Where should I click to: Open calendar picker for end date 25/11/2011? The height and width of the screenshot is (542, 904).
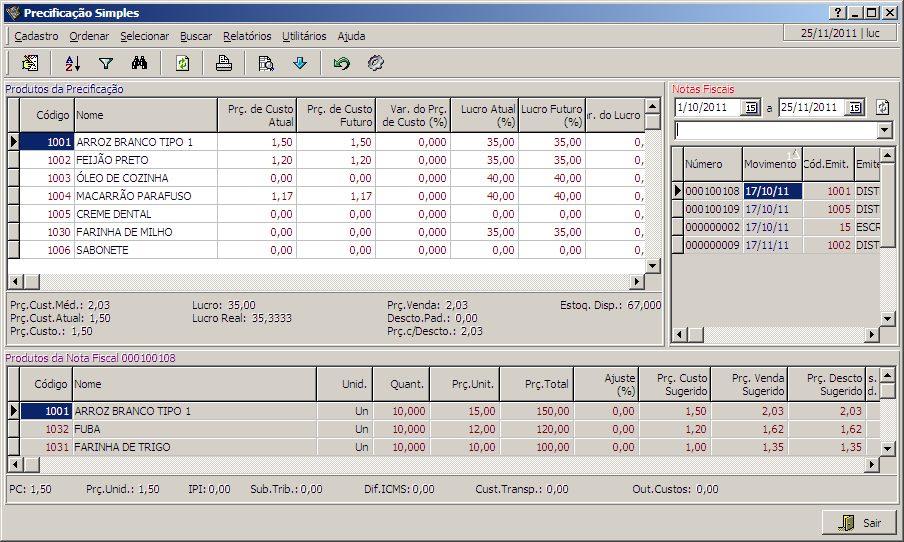pos(855,107)
